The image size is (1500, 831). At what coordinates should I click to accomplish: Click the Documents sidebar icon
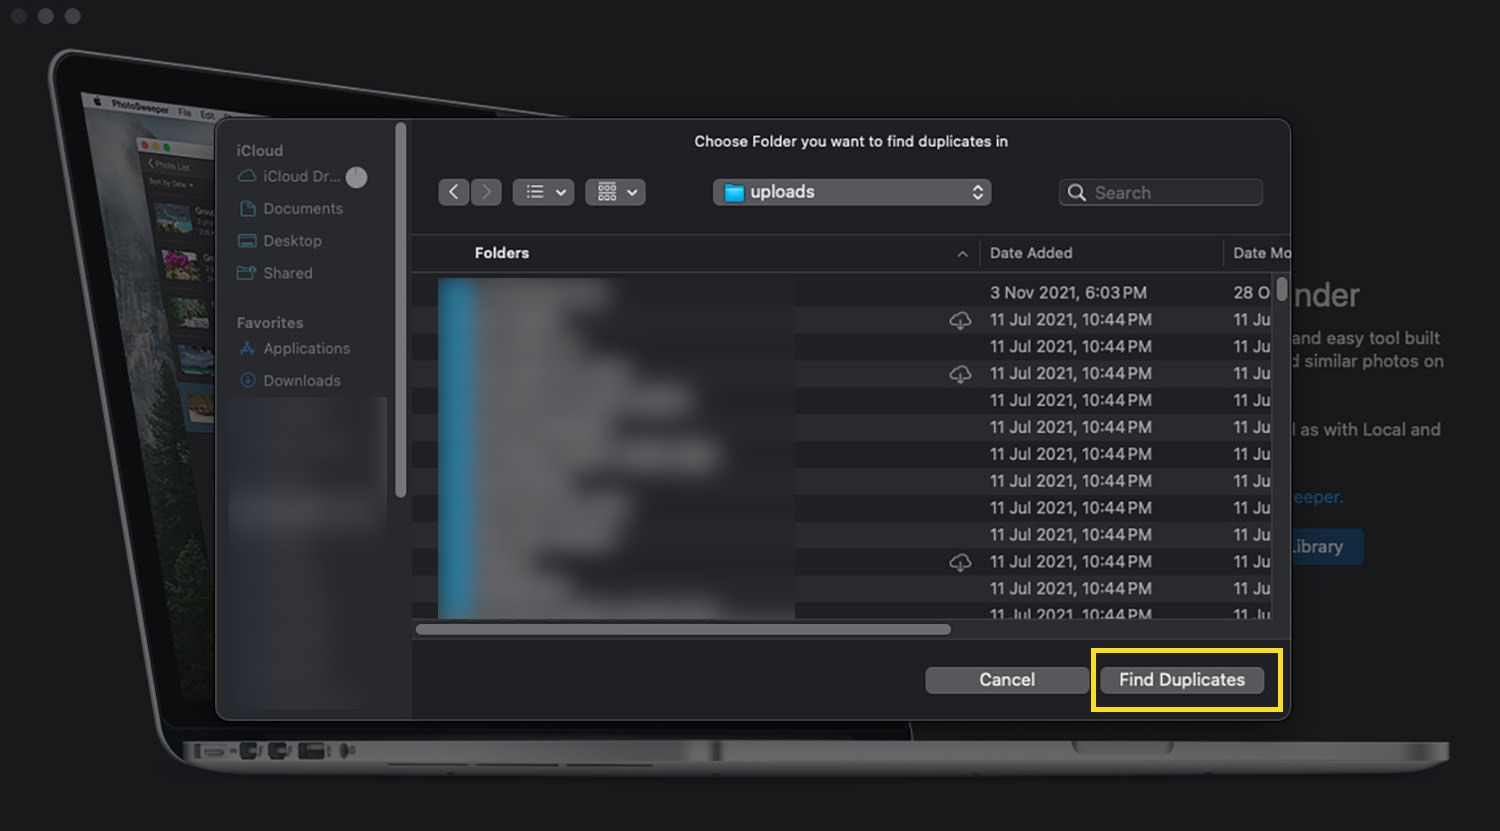tap(247, 209)
